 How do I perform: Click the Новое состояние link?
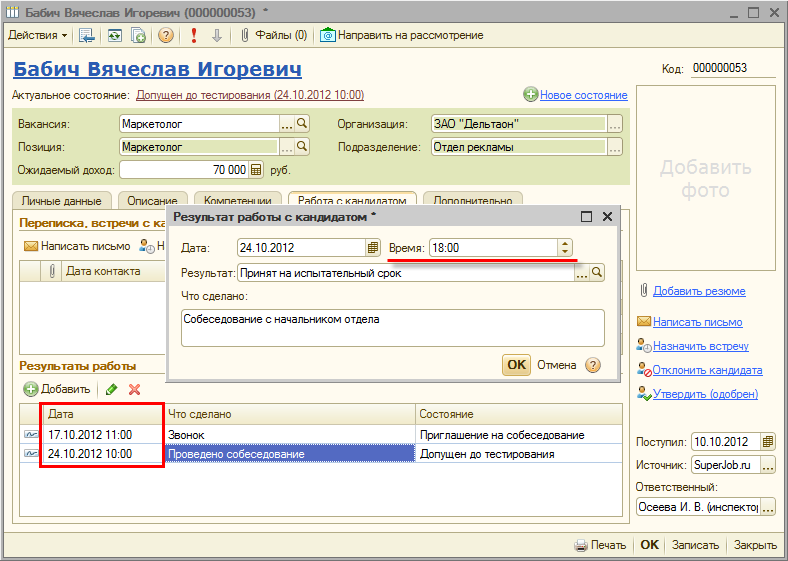[x=583, y=95]
